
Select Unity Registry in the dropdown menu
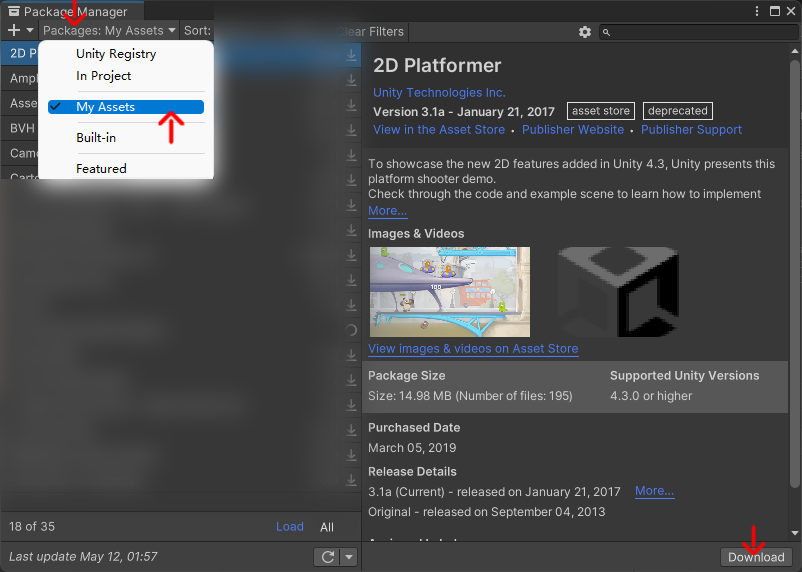coord(116,54)
